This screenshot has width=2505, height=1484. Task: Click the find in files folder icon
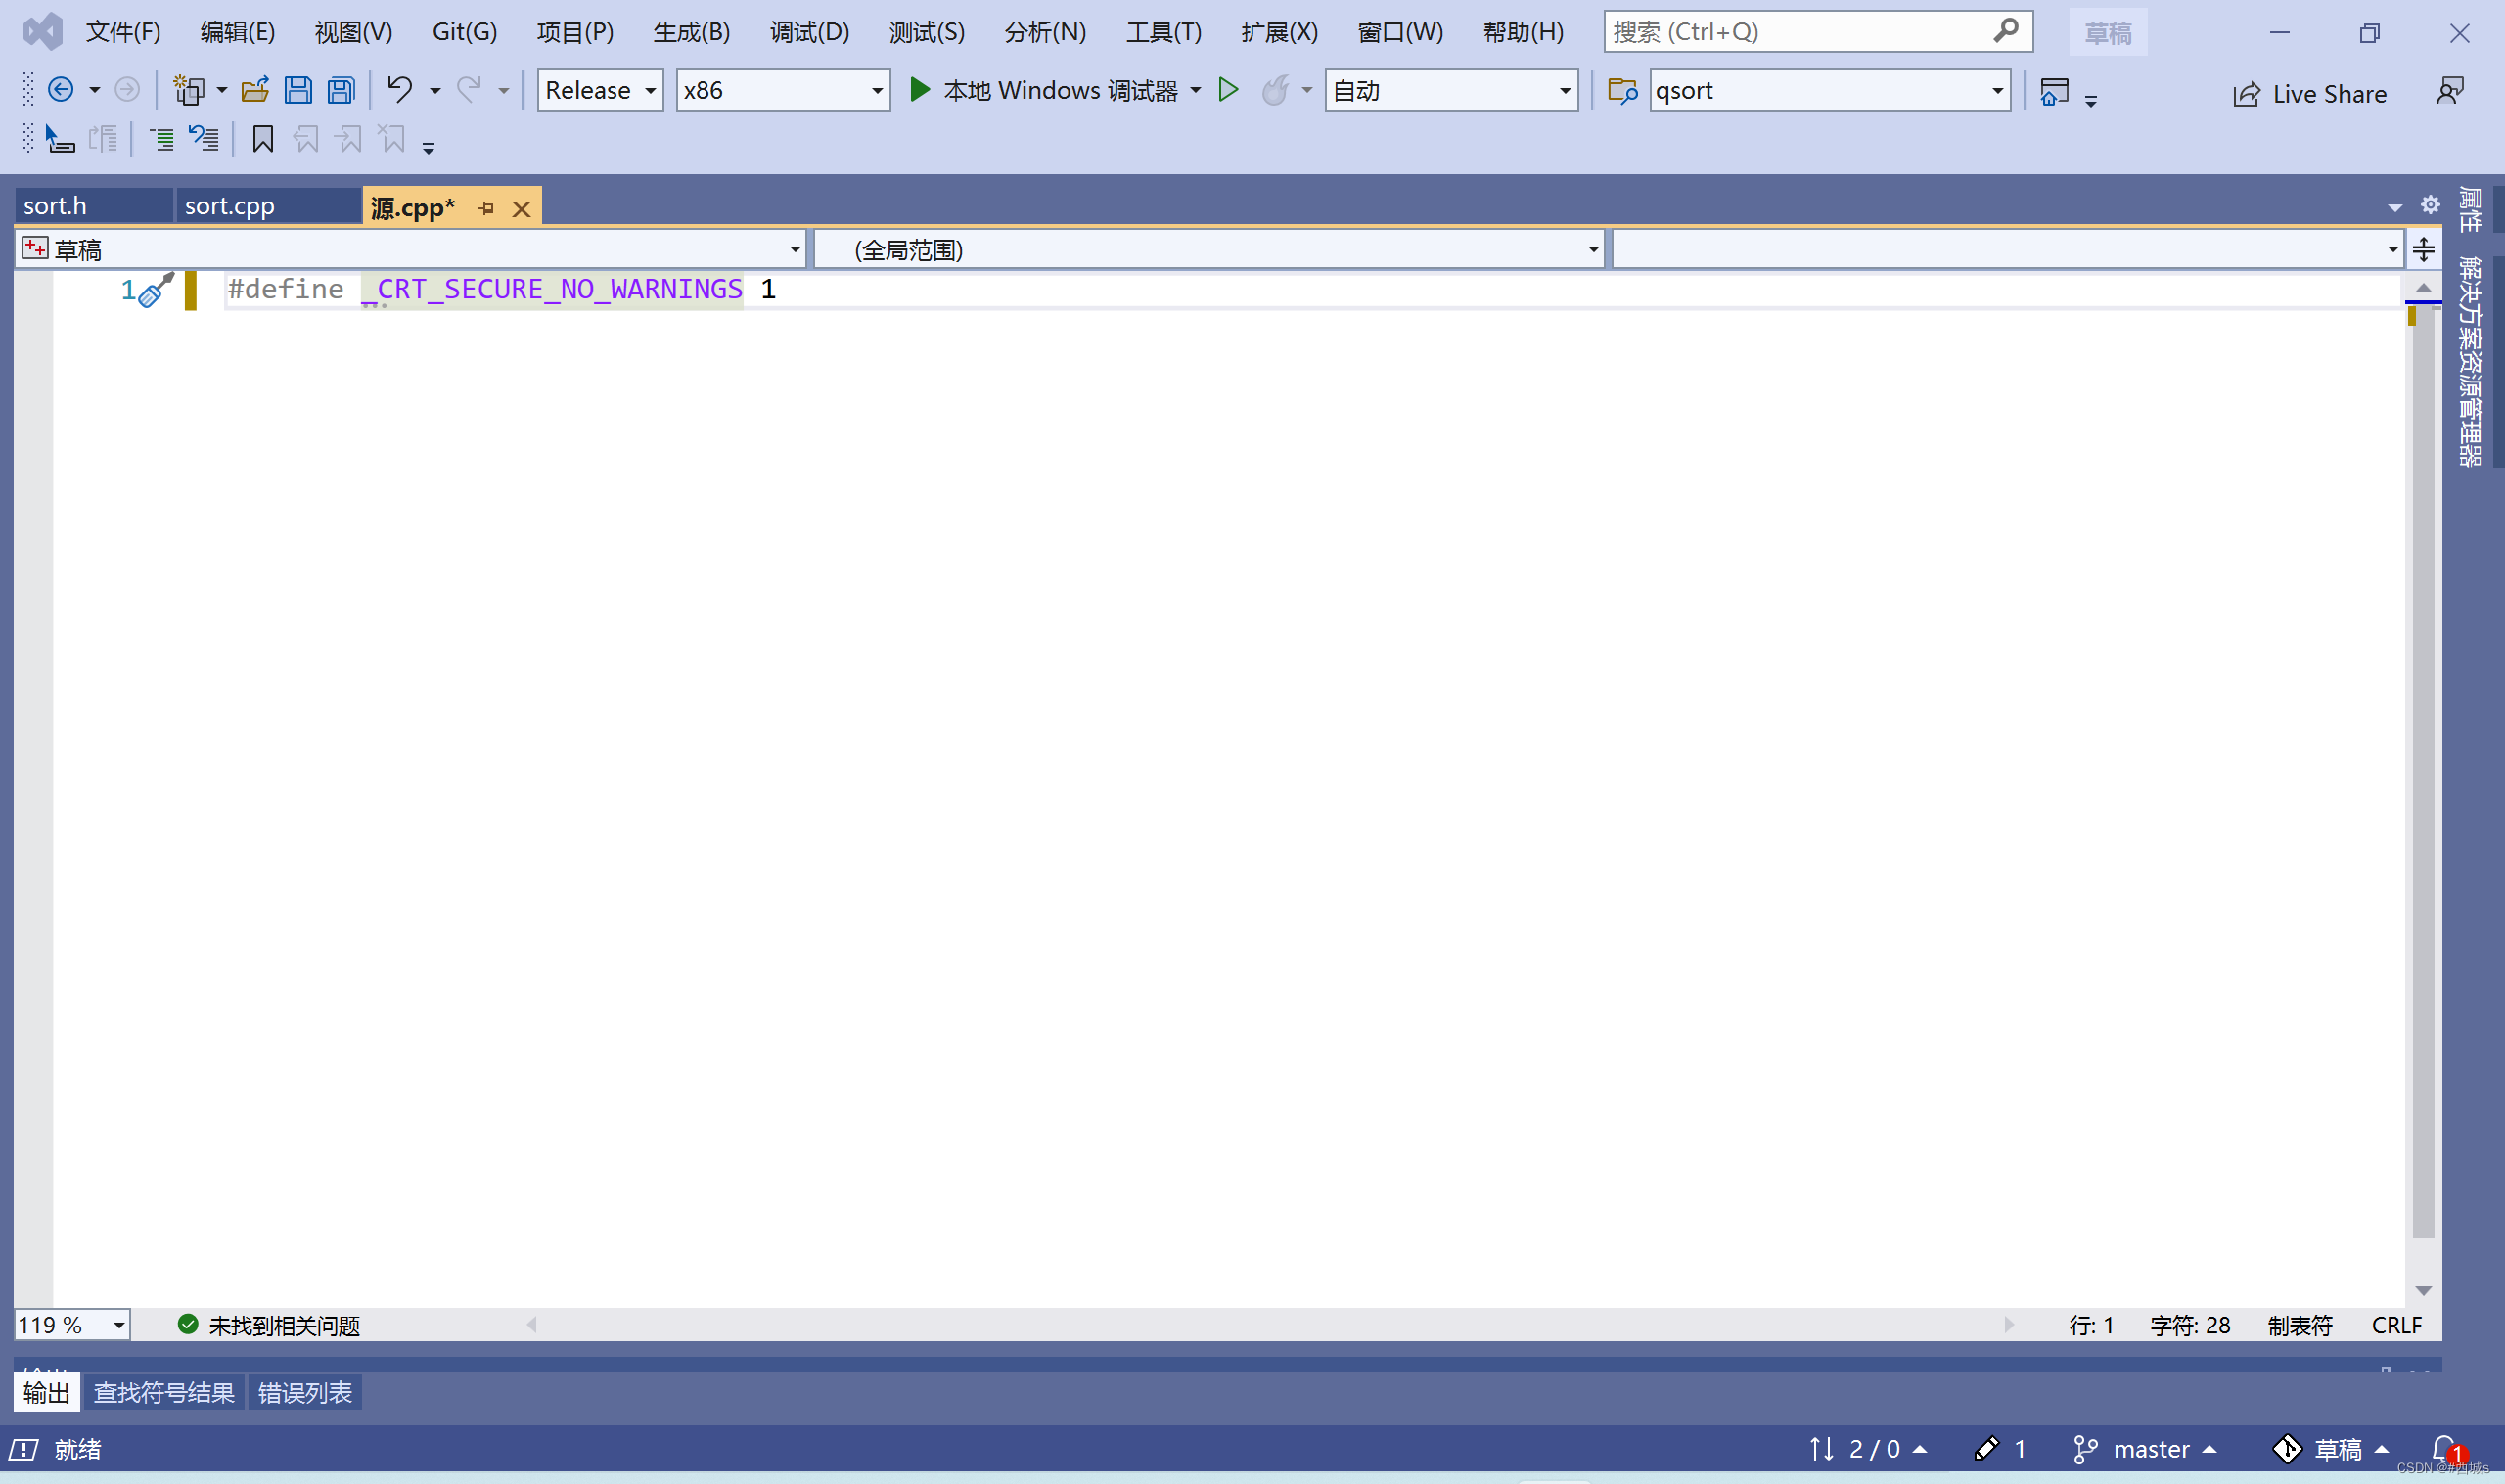pyautogui.click(x=1622, y=90)
